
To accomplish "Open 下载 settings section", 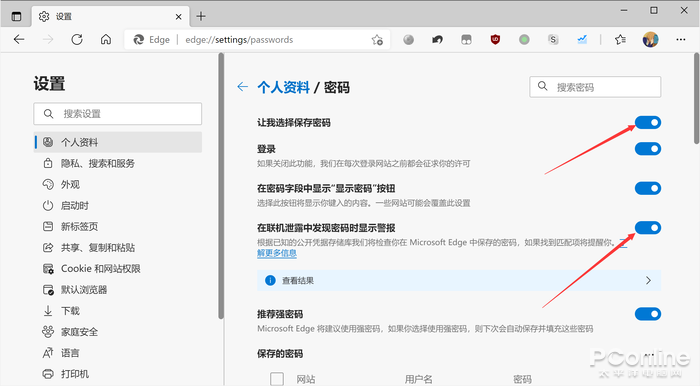I will pyautogui.click(x=61, y=311).
